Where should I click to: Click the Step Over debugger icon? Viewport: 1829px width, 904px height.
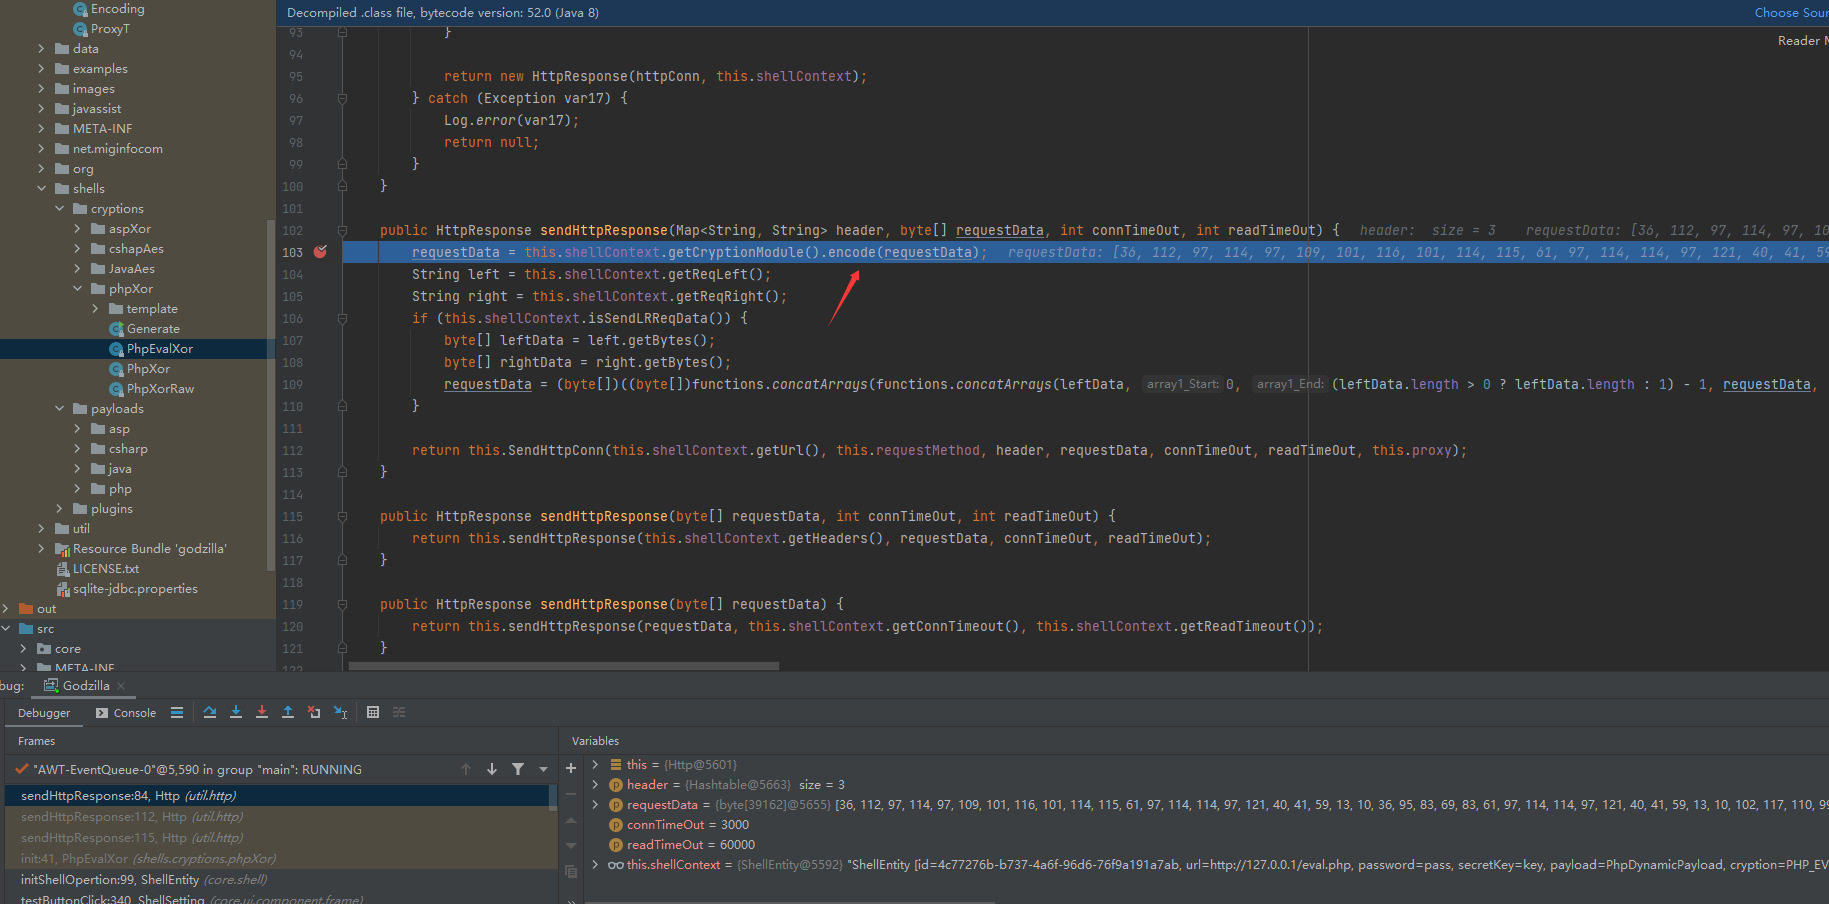[210, 712]
